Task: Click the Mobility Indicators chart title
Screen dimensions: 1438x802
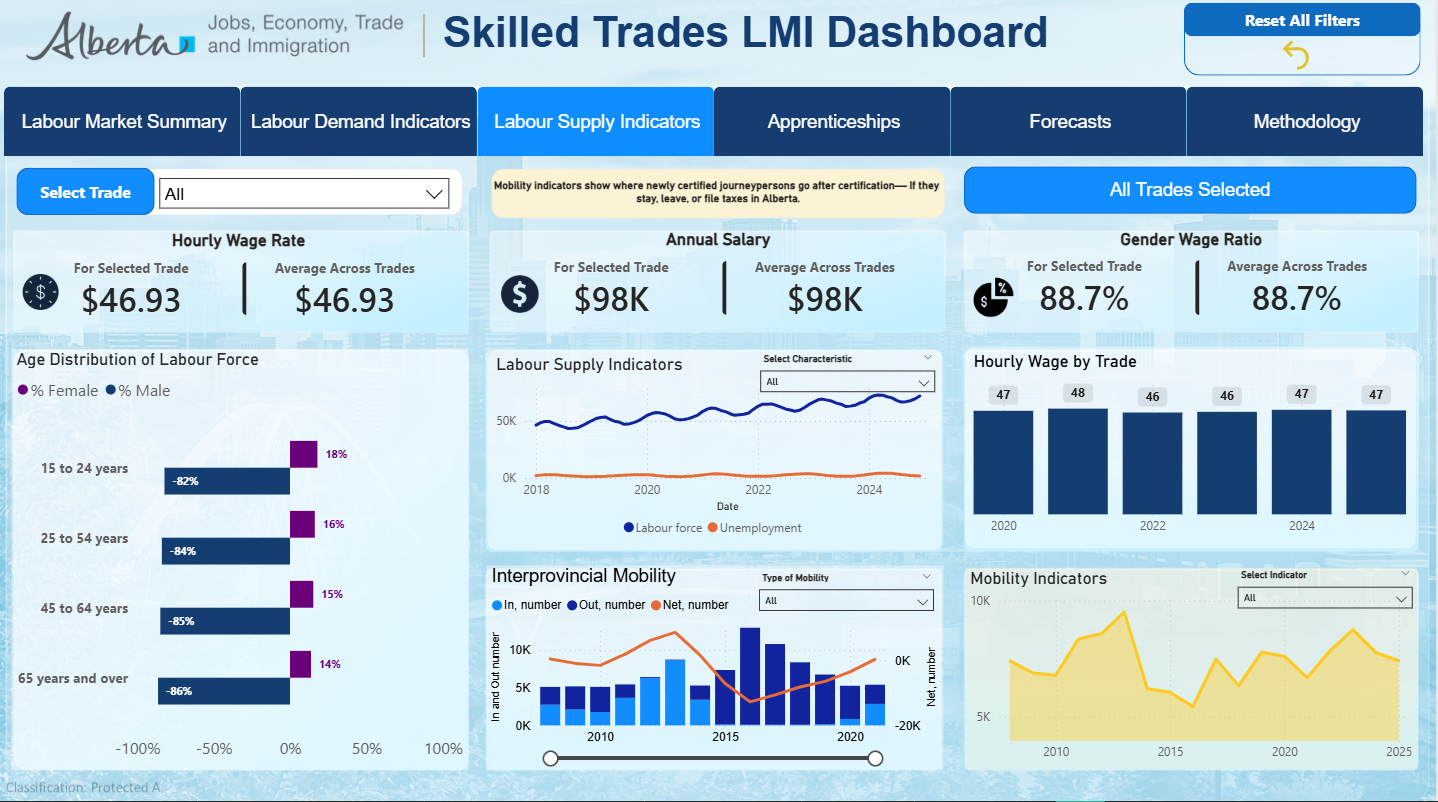Action: tap(1039, 579)
